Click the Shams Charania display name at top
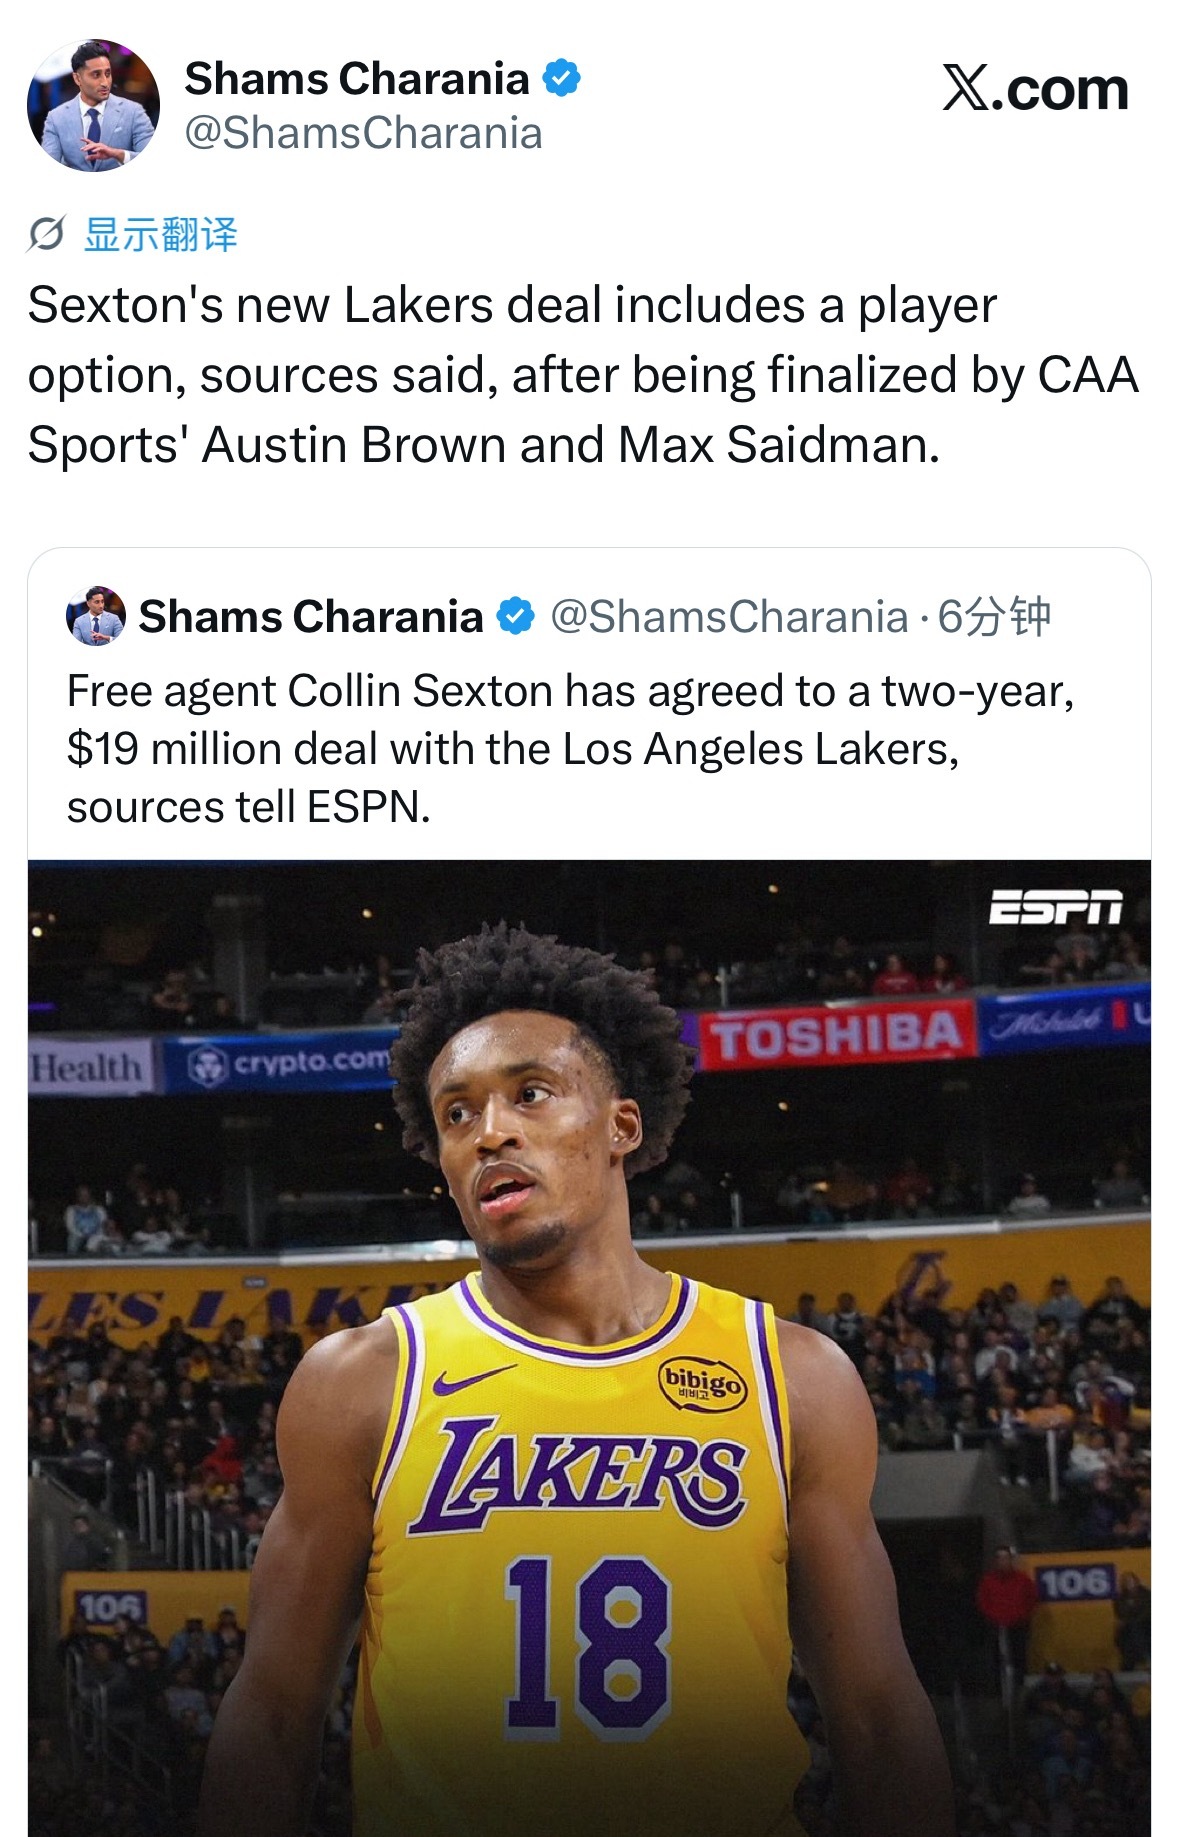The image size is (1179, 1837). (x=357, y=79)
